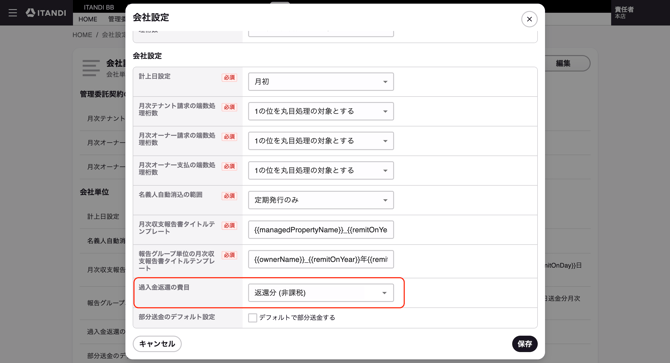The image size is (670, 363).
Task: Click the list icon beside background 会社 title
Action: click(91, 68)
